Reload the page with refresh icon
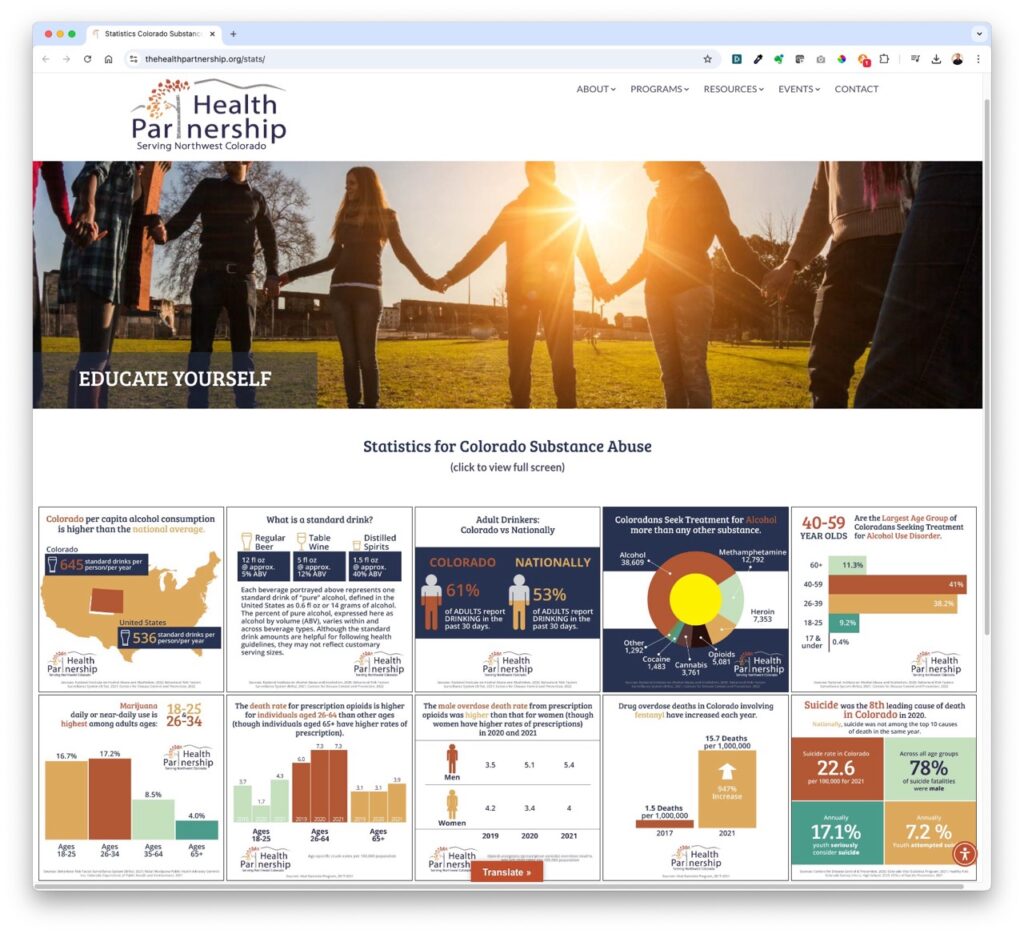This screenshot has height=934, width=1024. click(88, 59)
